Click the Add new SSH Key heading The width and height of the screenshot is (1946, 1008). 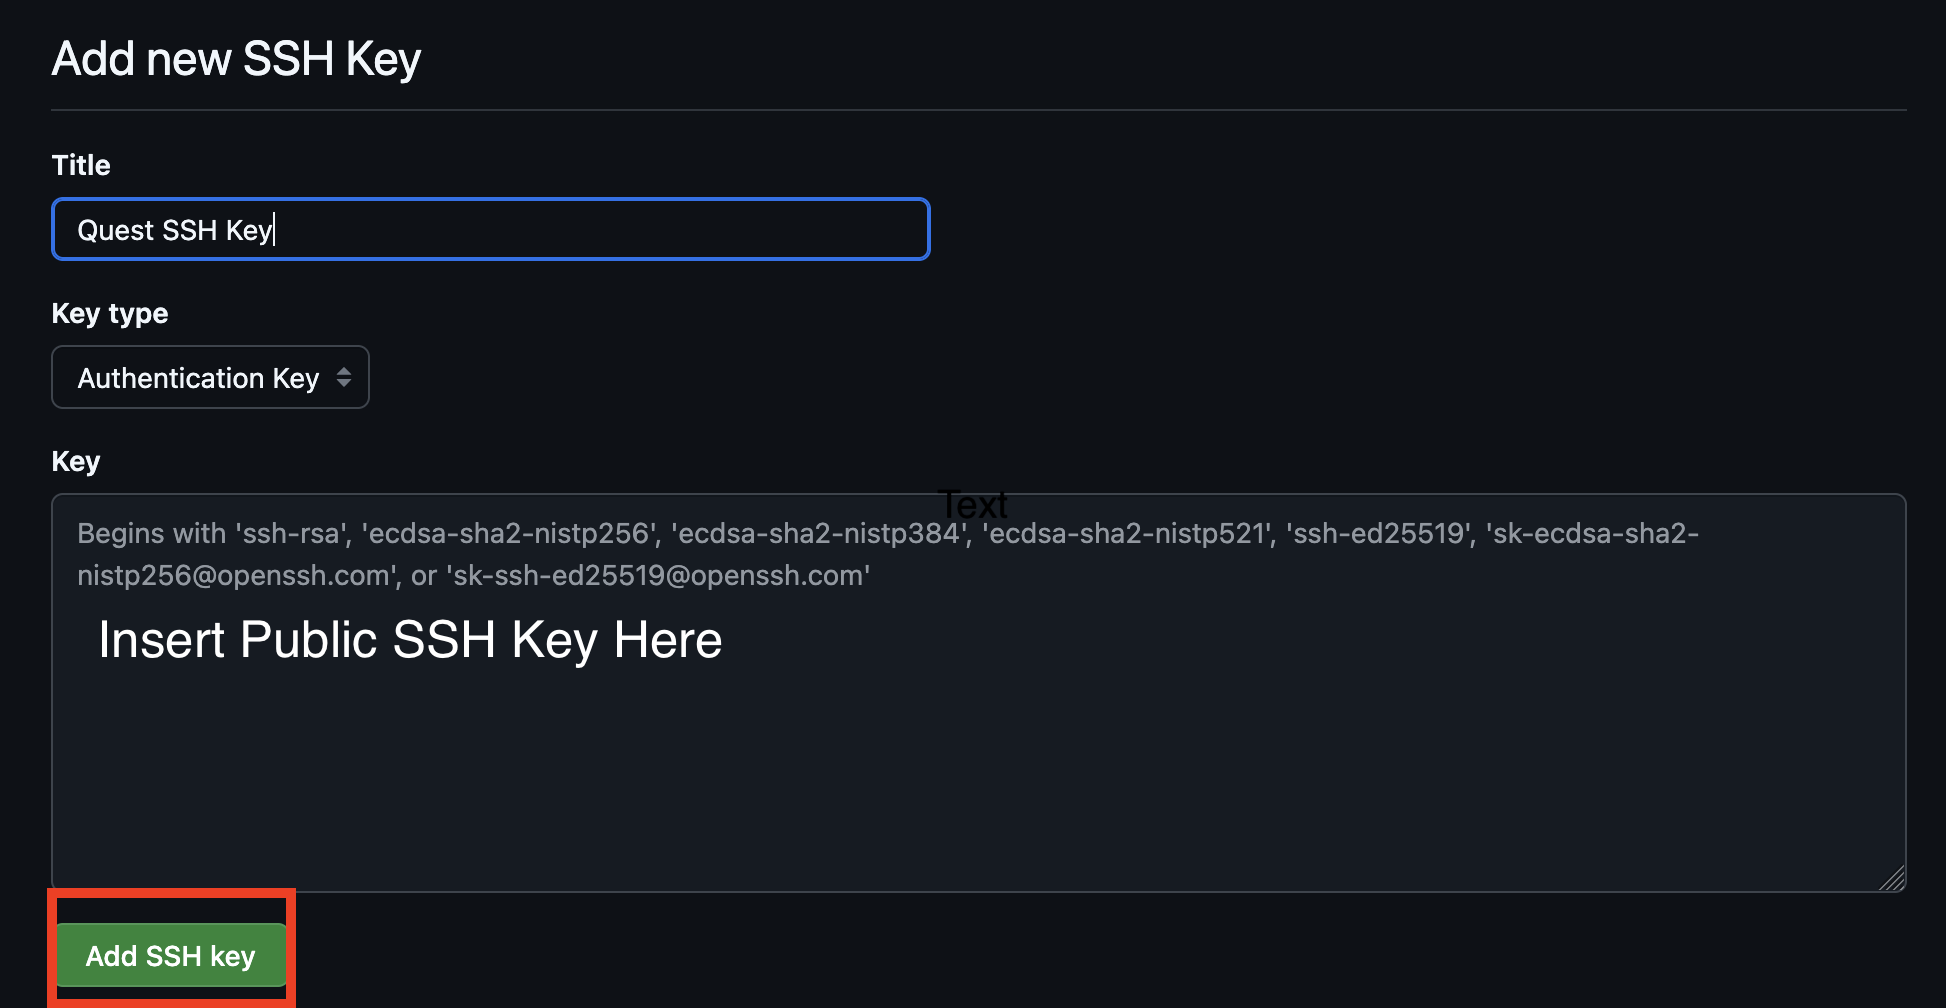[x=236, y=57]
